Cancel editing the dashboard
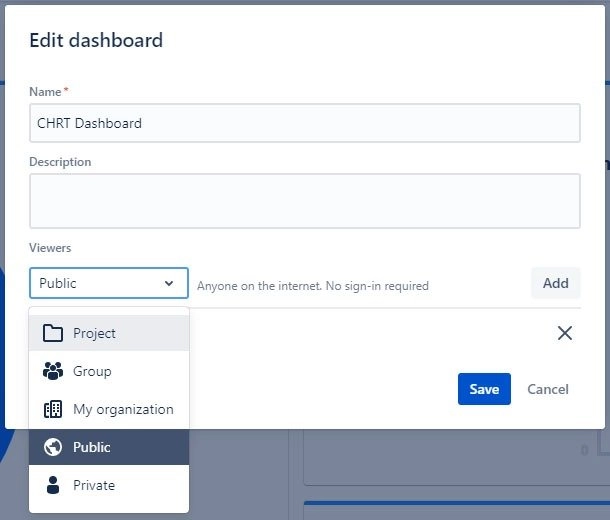Screen dimensions: 610x520 548,389
